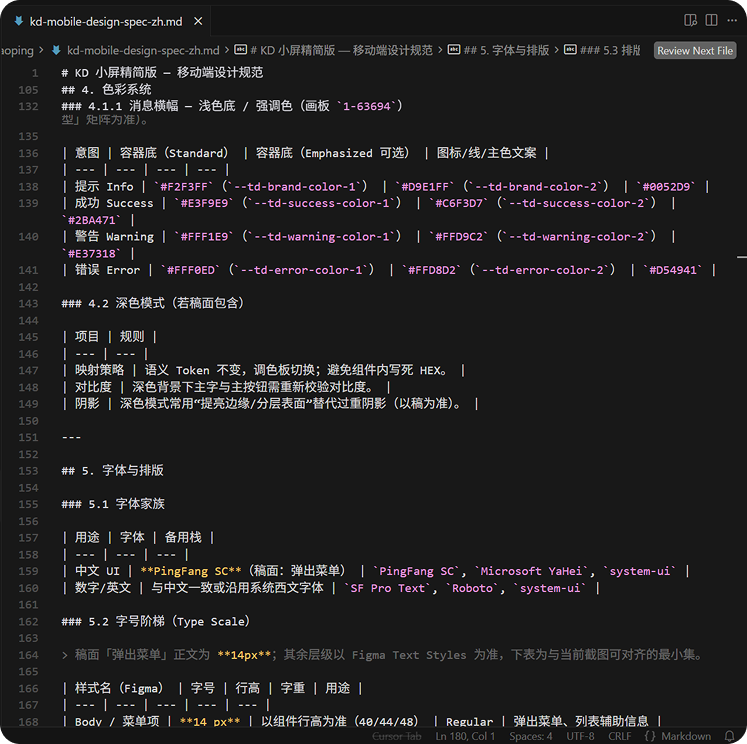747x744 pixels.
Task: Click line number 143 in the gutter
Action: pyautogui.click(x=29, y=303)
